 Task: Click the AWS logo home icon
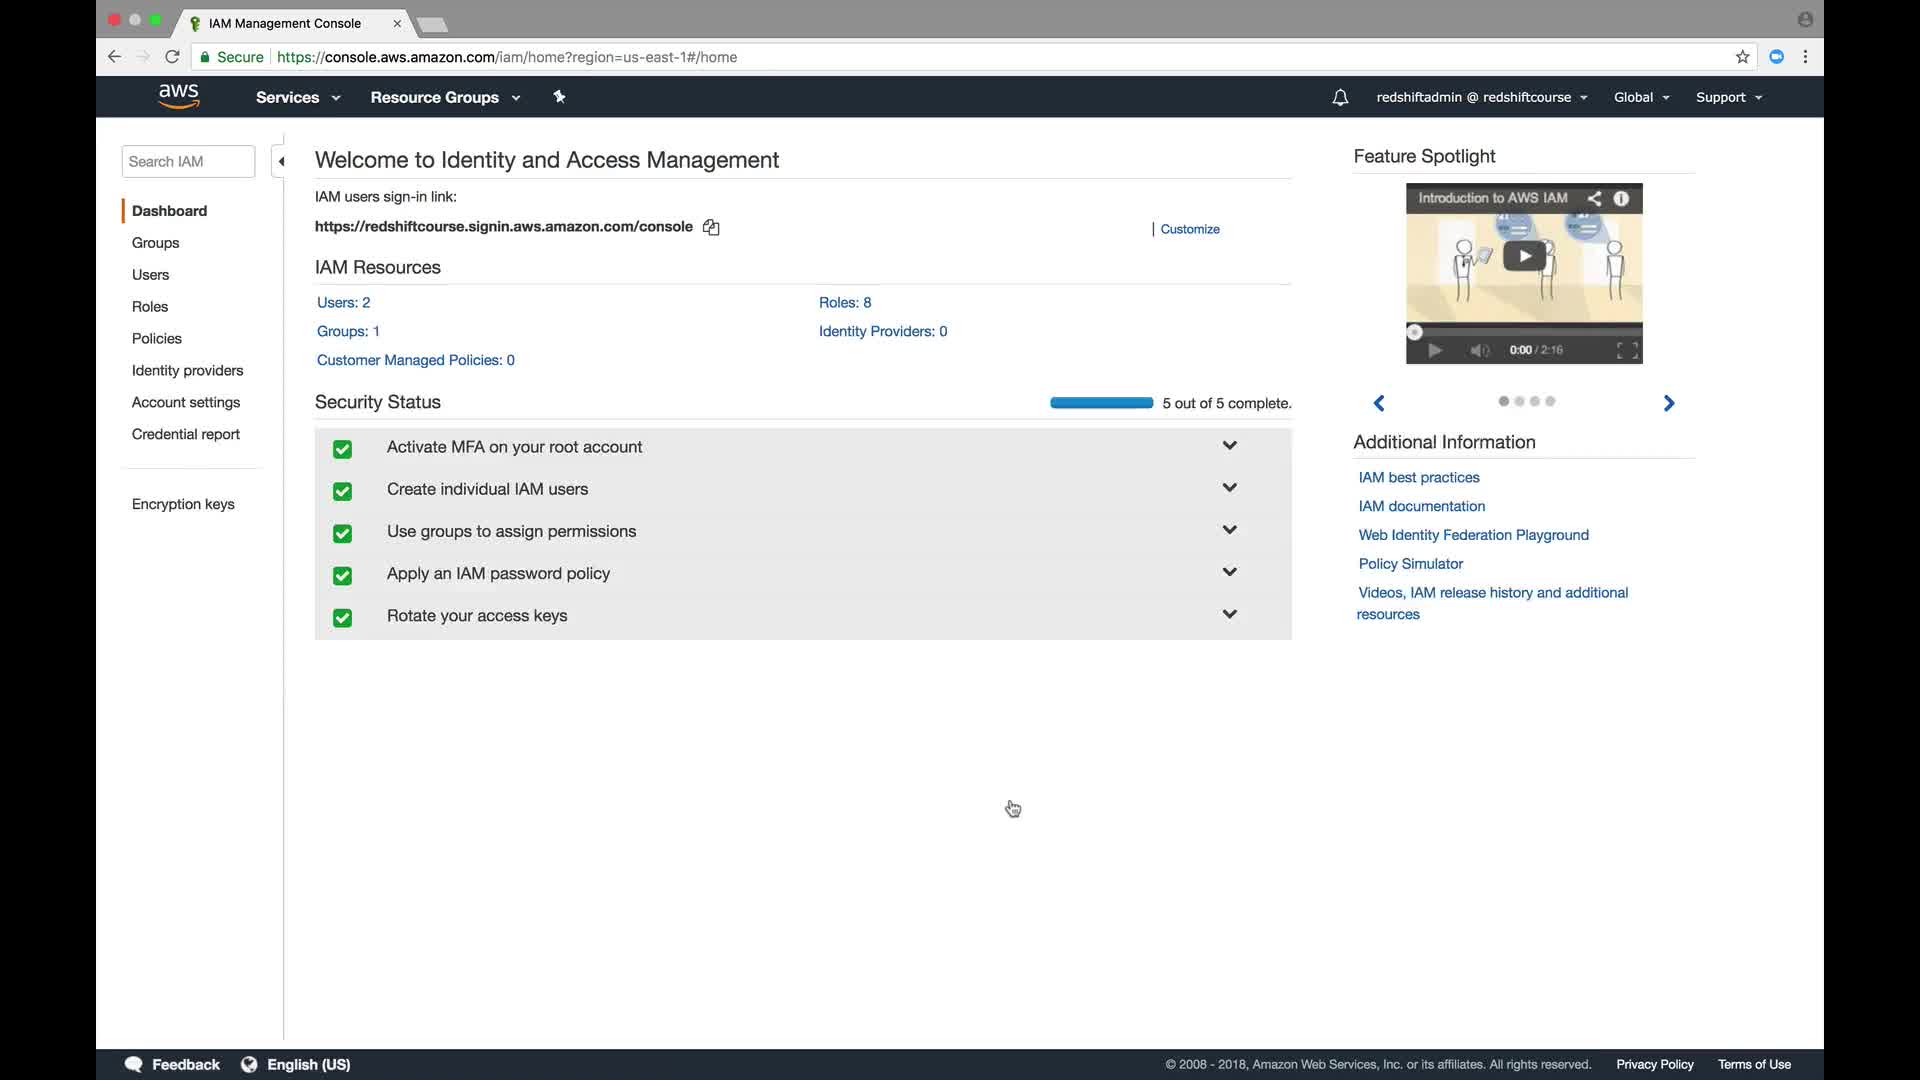click(178, 96)
